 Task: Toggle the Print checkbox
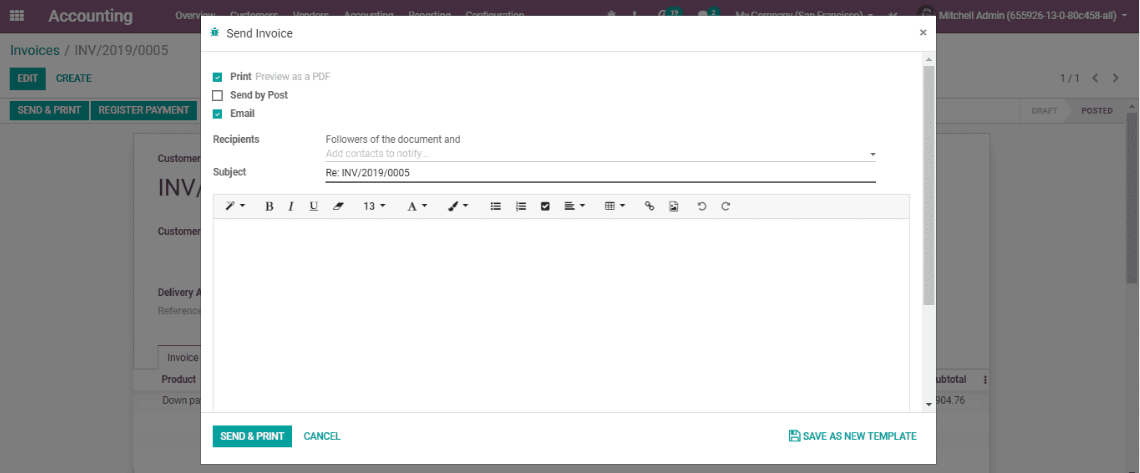tap(217, 77)
